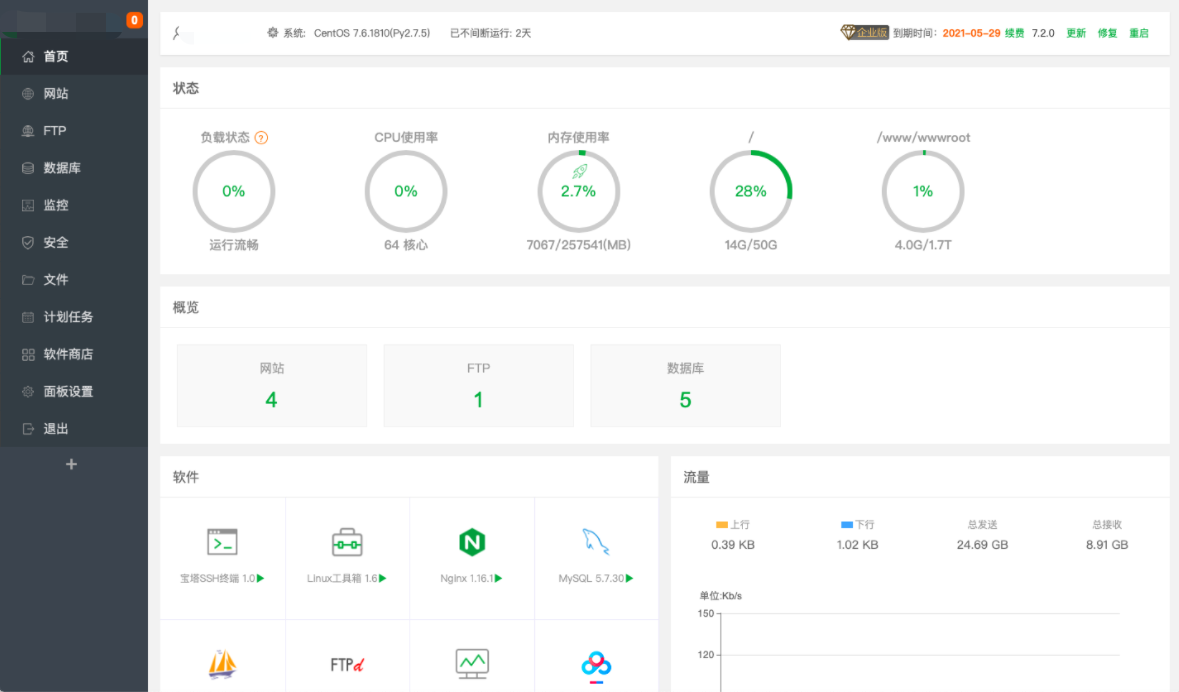Open the FTP overview card showing 1
This screenshot has width=1179, height=692.
(x=479, y=386)
